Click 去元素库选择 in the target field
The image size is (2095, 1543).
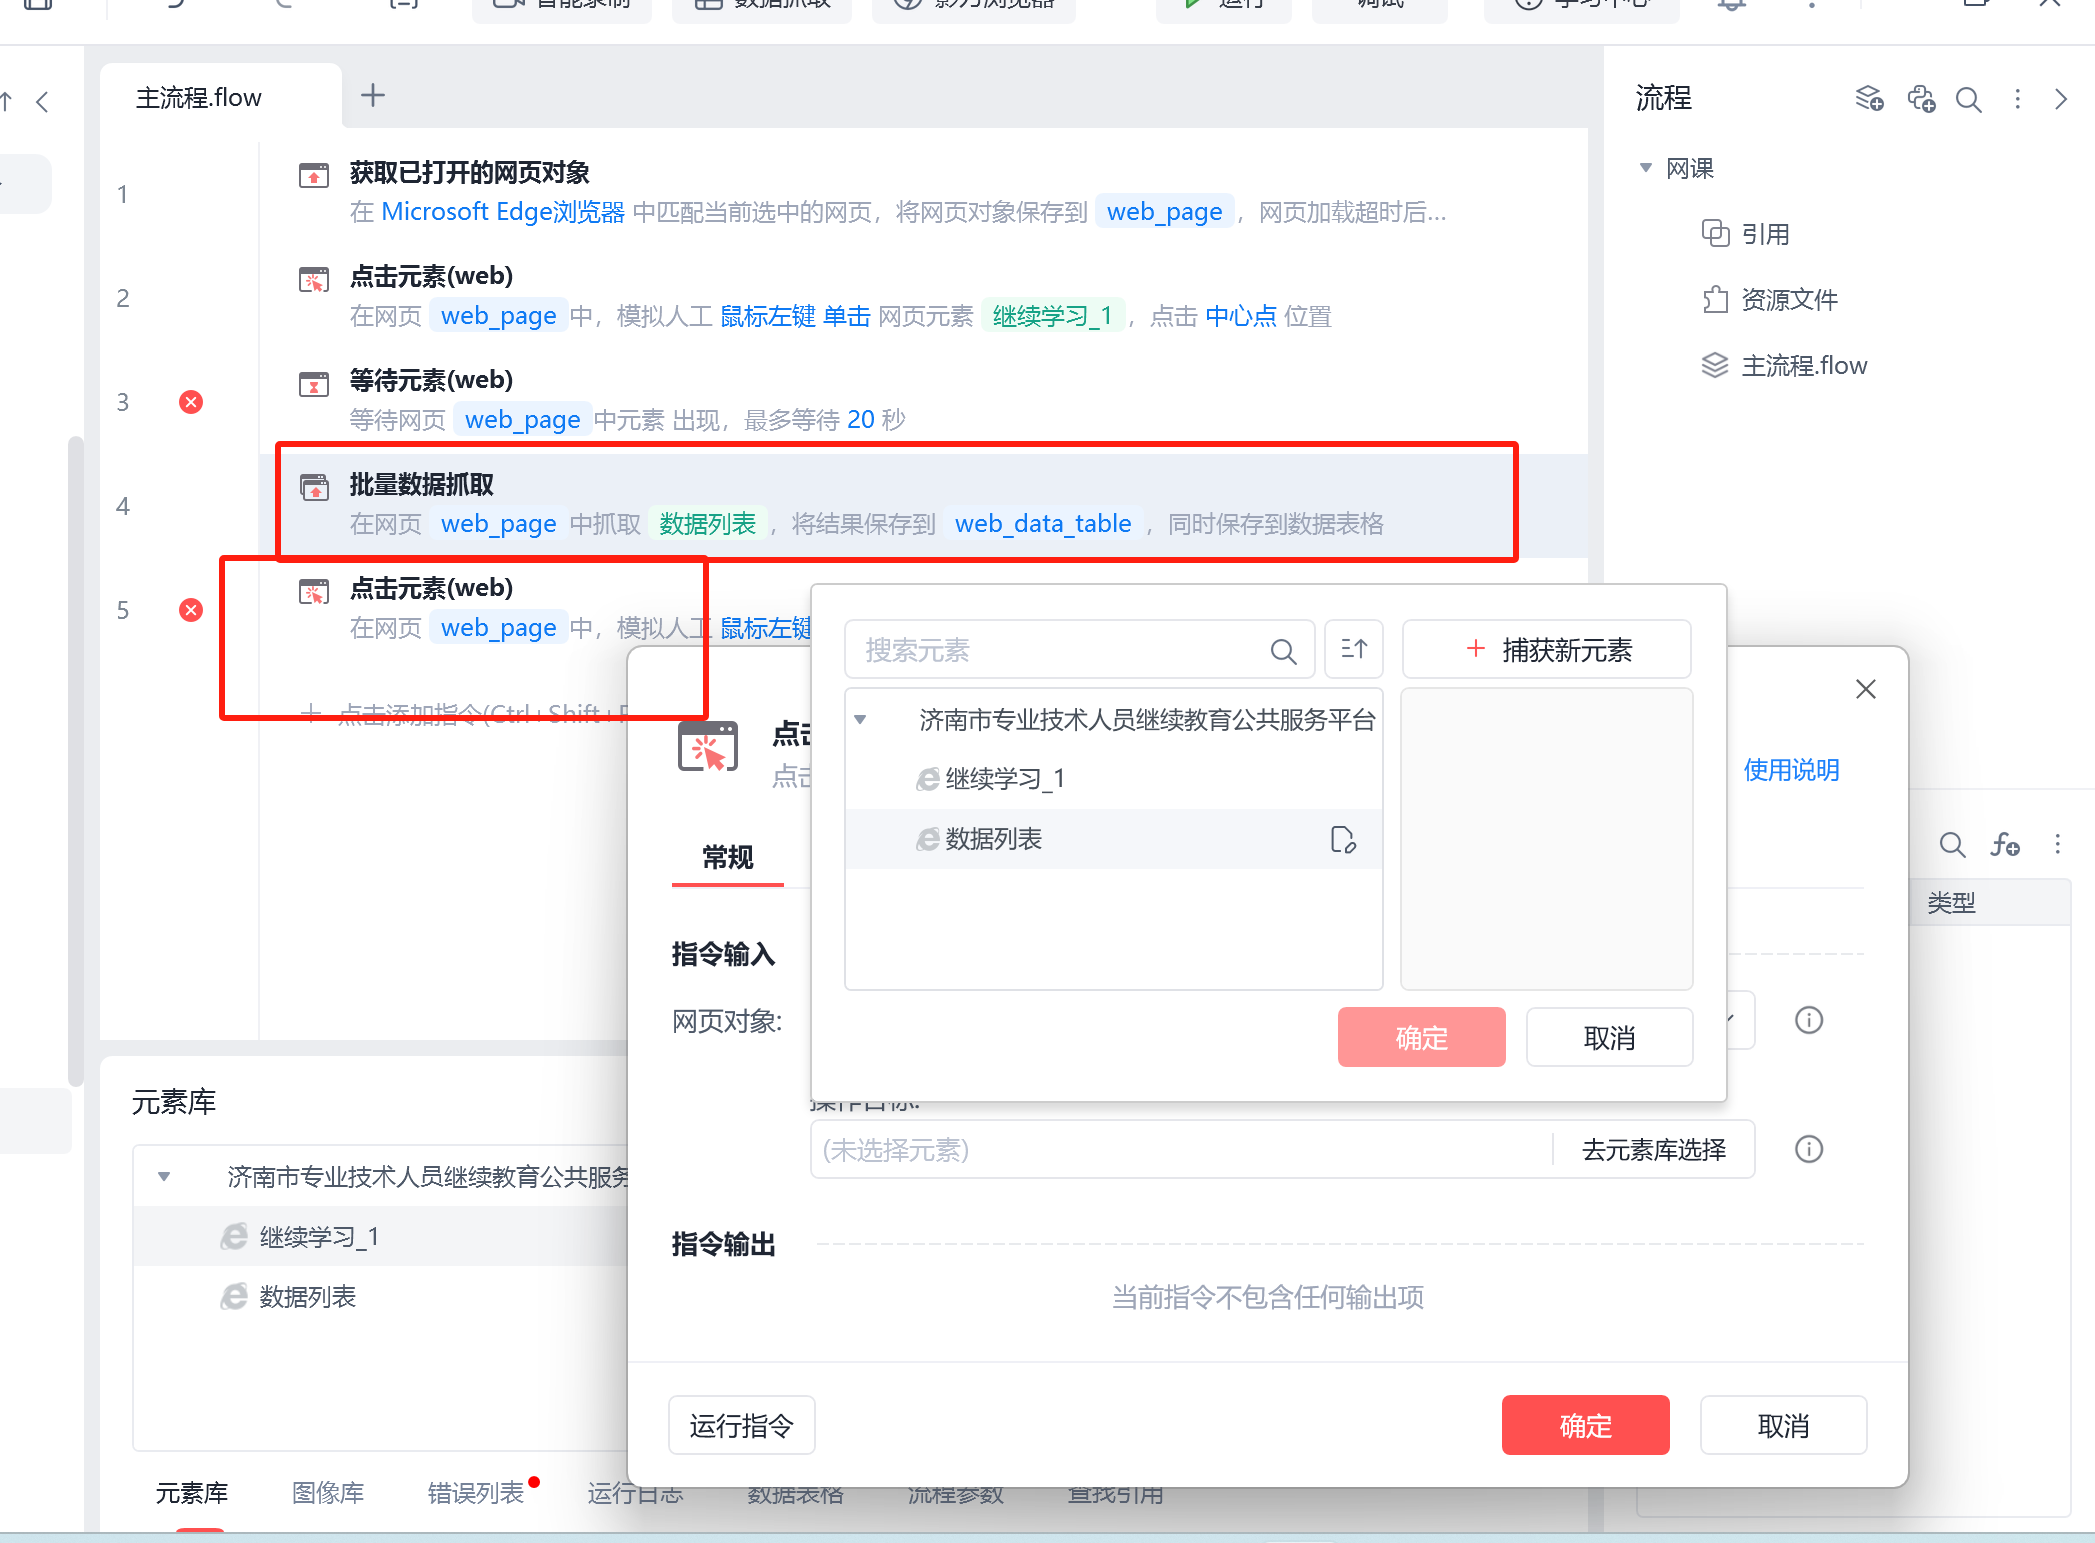[1653, 1150]
